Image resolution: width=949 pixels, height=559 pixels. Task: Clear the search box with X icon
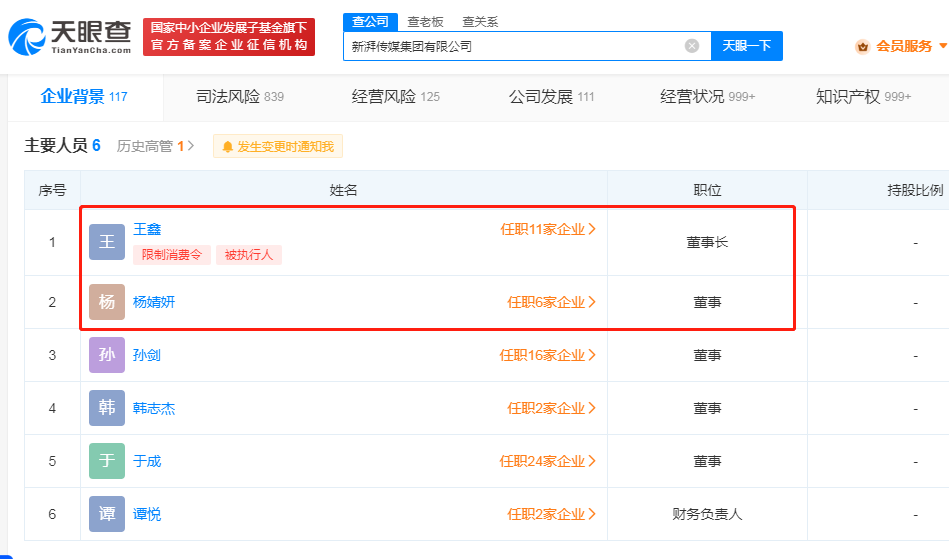pyautogui.click(x=692, y=46)
